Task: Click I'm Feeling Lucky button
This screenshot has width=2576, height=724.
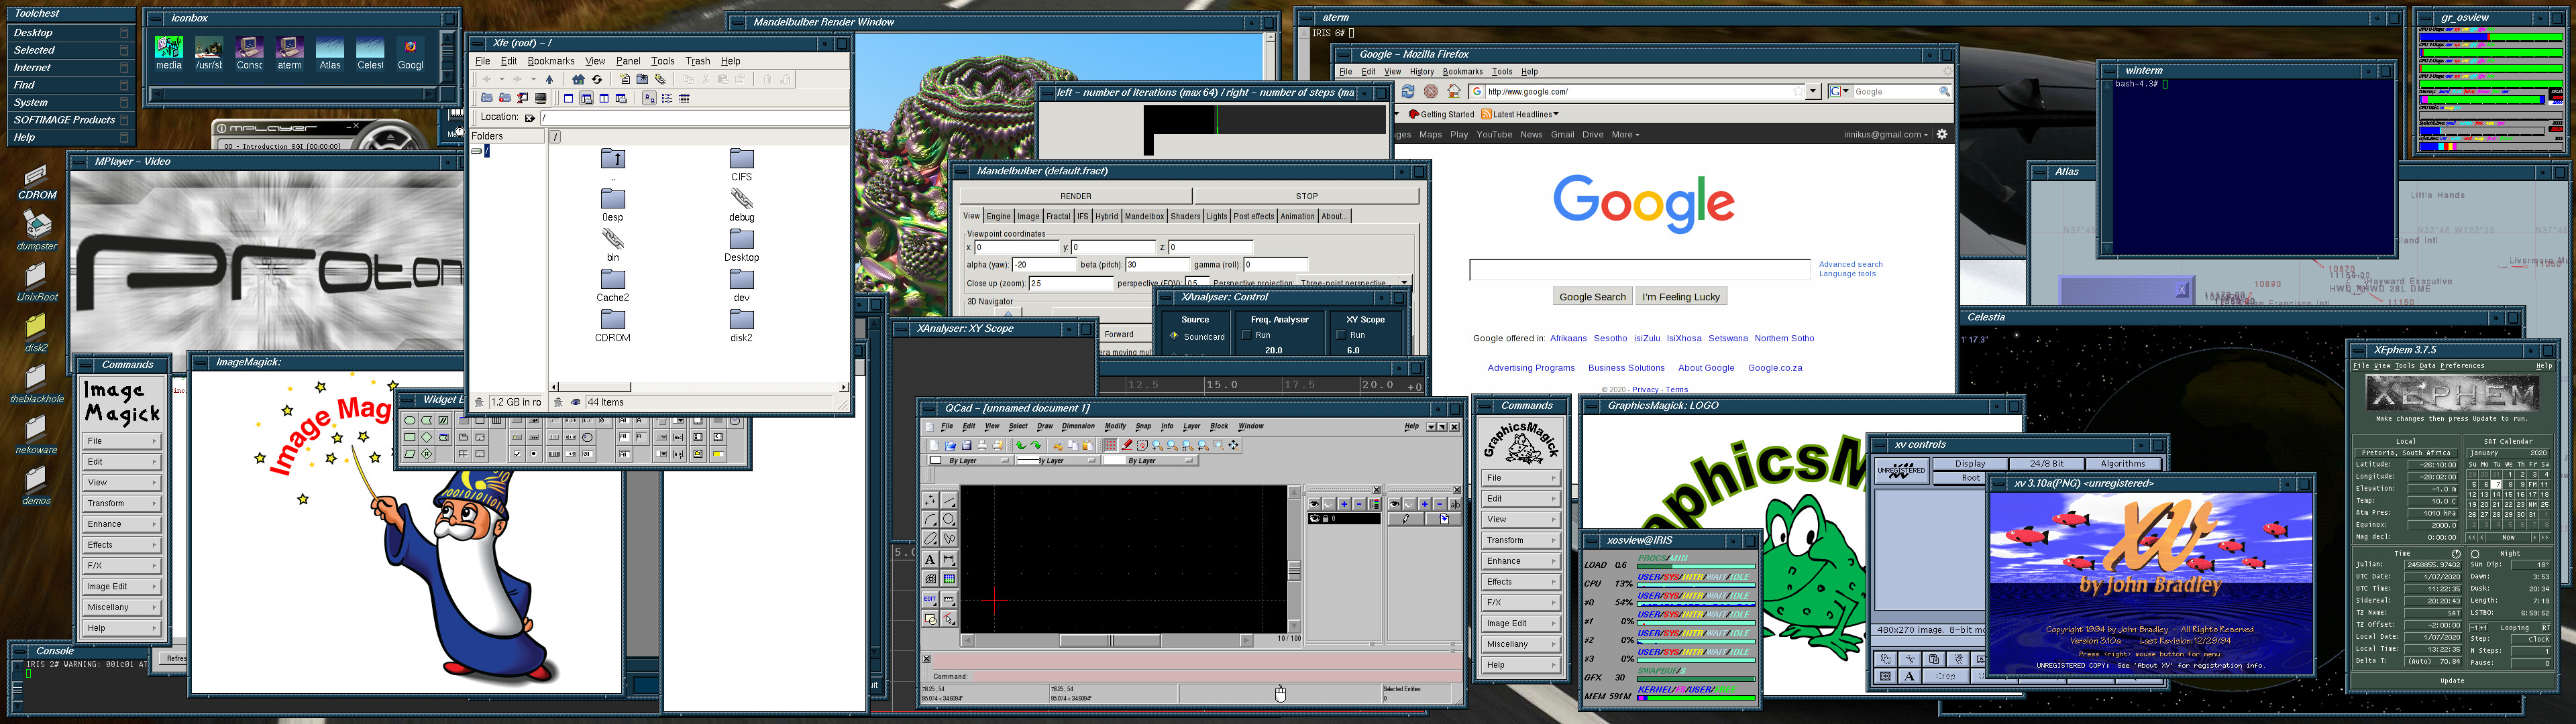Action: pyautogui.click(x=1680, y=297)
